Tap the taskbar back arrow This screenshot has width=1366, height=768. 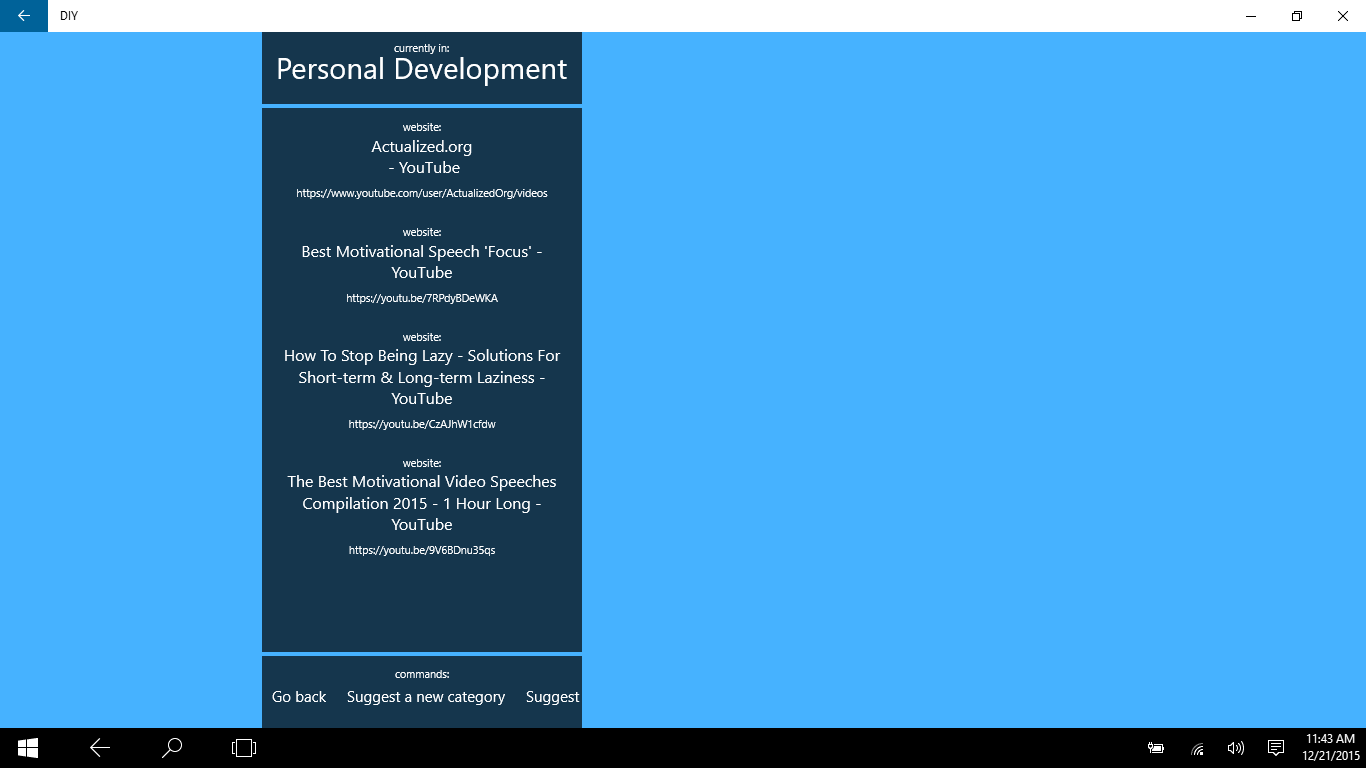pyautogui.click(x=100, y=747)
